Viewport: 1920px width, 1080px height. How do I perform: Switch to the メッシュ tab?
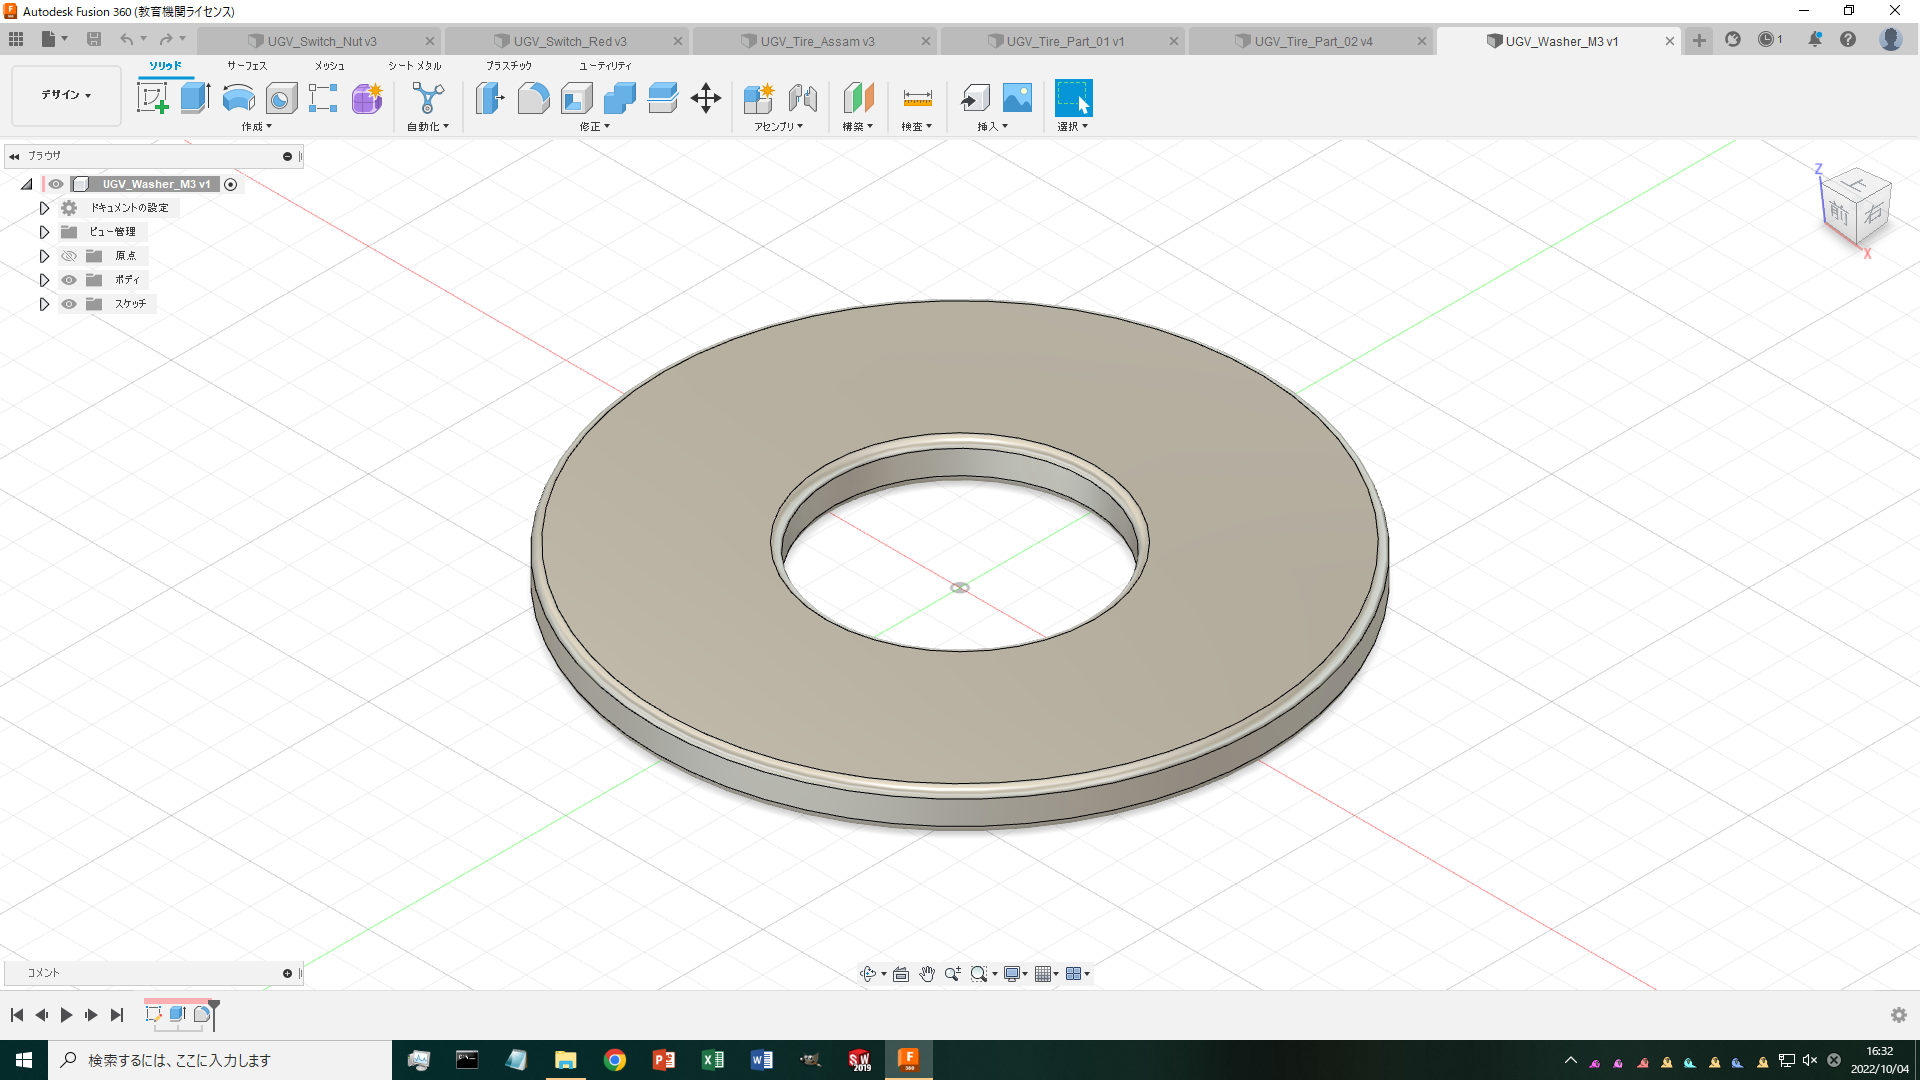tap(330, 66)
